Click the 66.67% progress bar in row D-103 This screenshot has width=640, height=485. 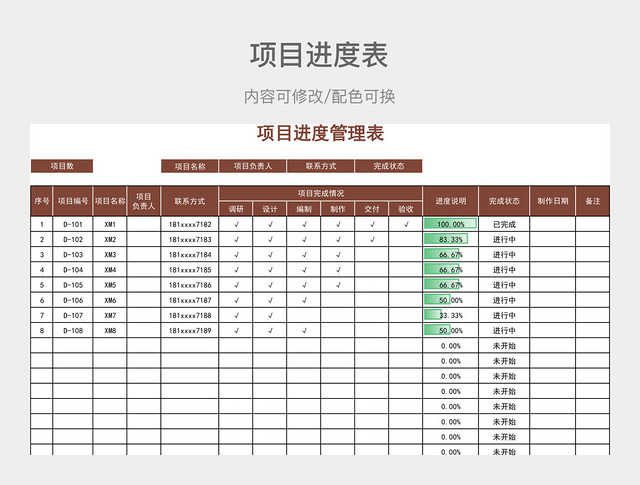[442, 254]
